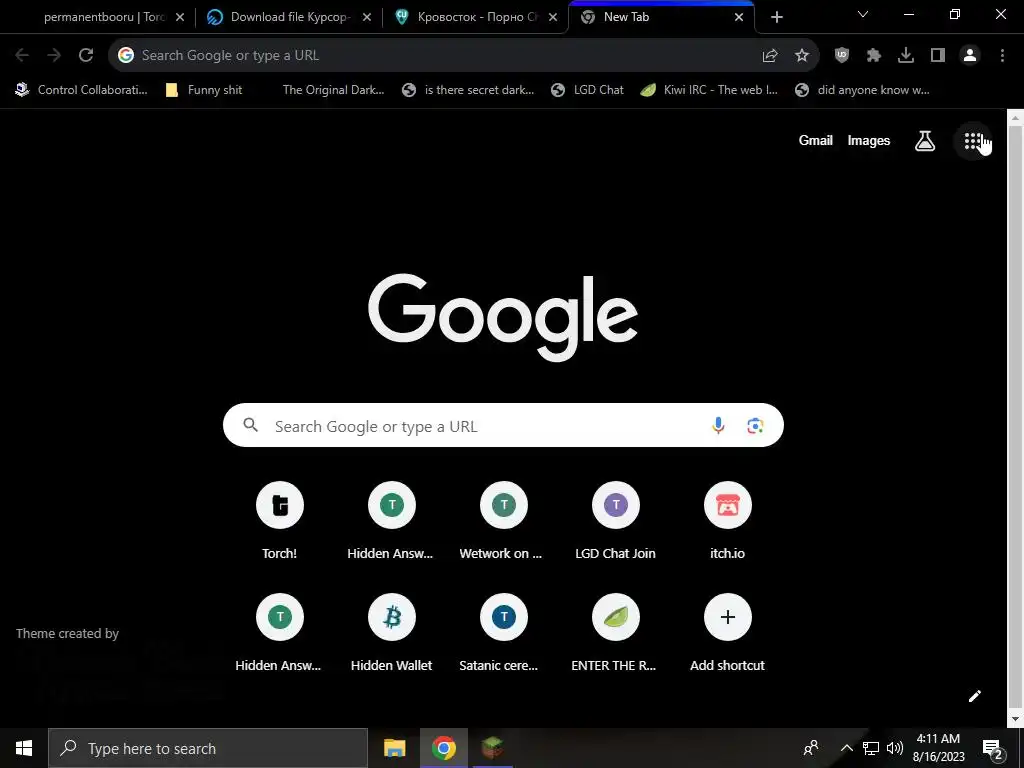Open the Chrome profile avatar
Image resolution: width=1024 pixels, height=768 pixels.
coord(970,56)
